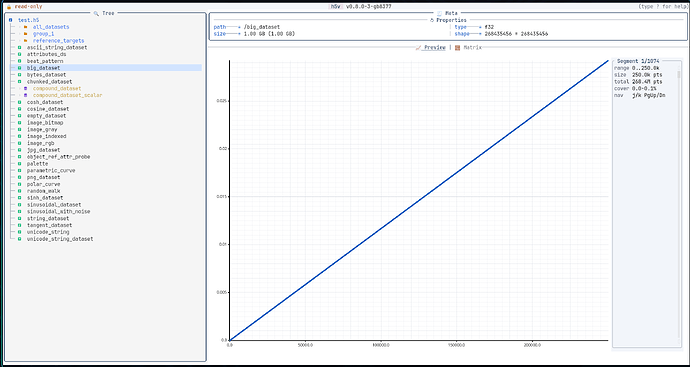Click the green icon of image_bitmap
The width and height of the screenshot is (690, 367).
click(20, 122)
